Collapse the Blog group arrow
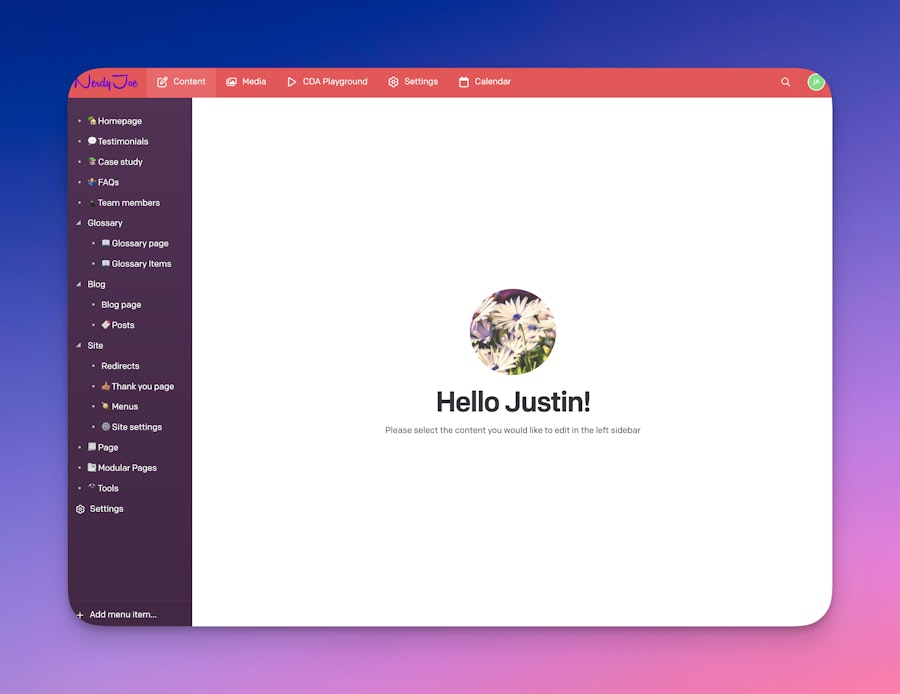The image size is (900, 694). click(x=79, y=284)
